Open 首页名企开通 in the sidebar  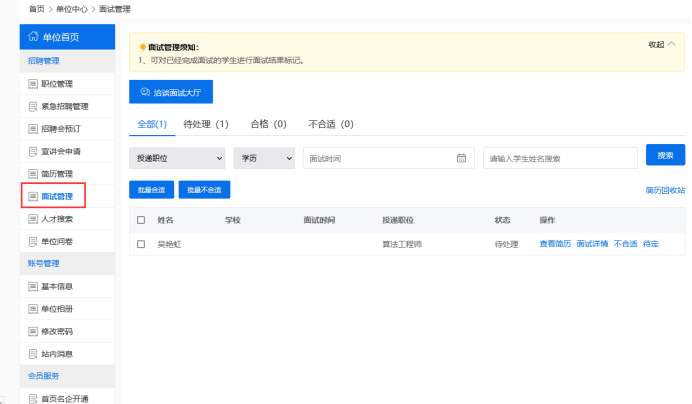click(67, 398)
